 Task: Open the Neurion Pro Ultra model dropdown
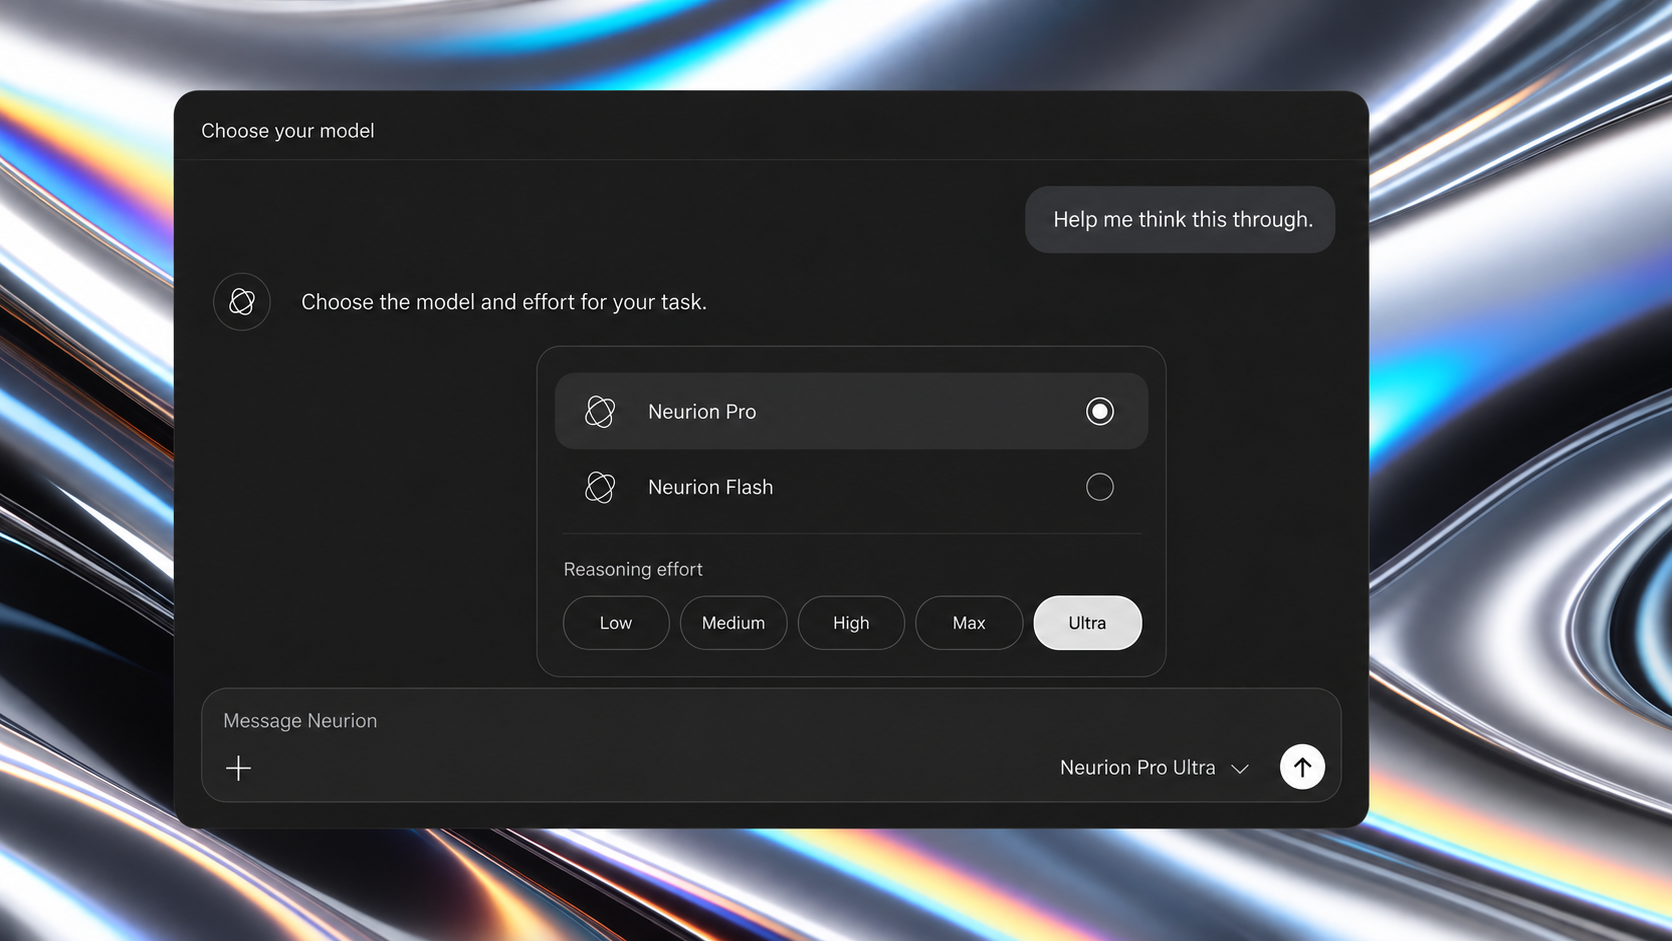[x=1154, y=768]
